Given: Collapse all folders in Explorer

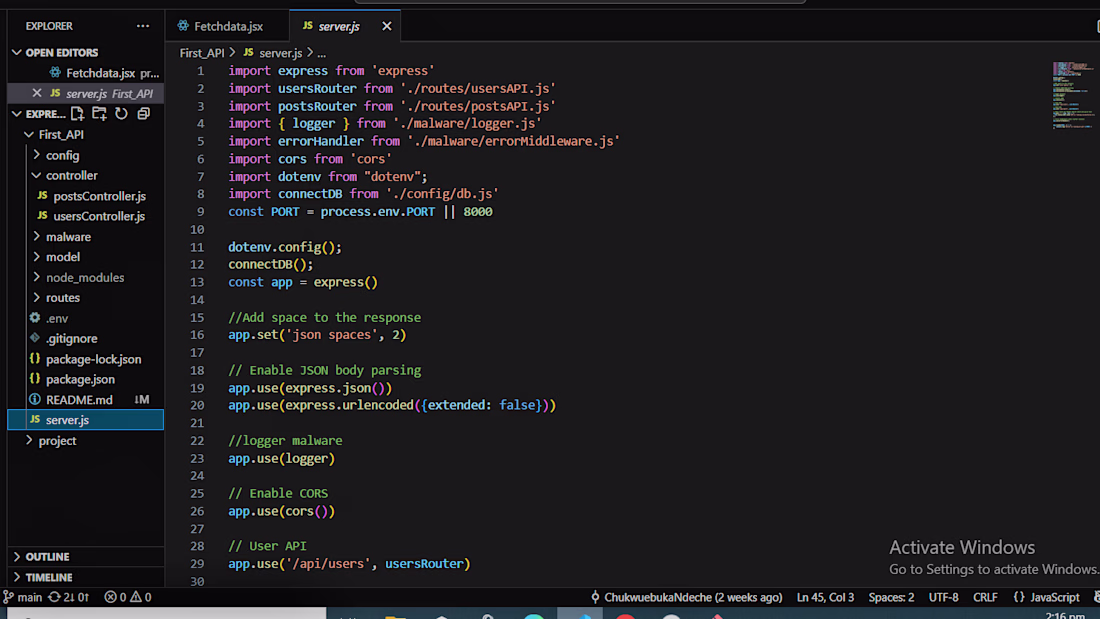Looking at the screenshot, I should (x=143, y=114).
